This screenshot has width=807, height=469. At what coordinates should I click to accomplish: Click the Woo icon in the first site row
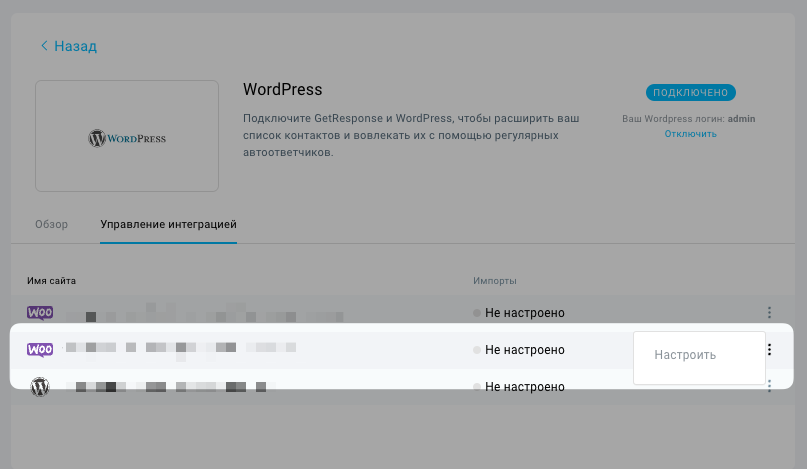[40, 312]
